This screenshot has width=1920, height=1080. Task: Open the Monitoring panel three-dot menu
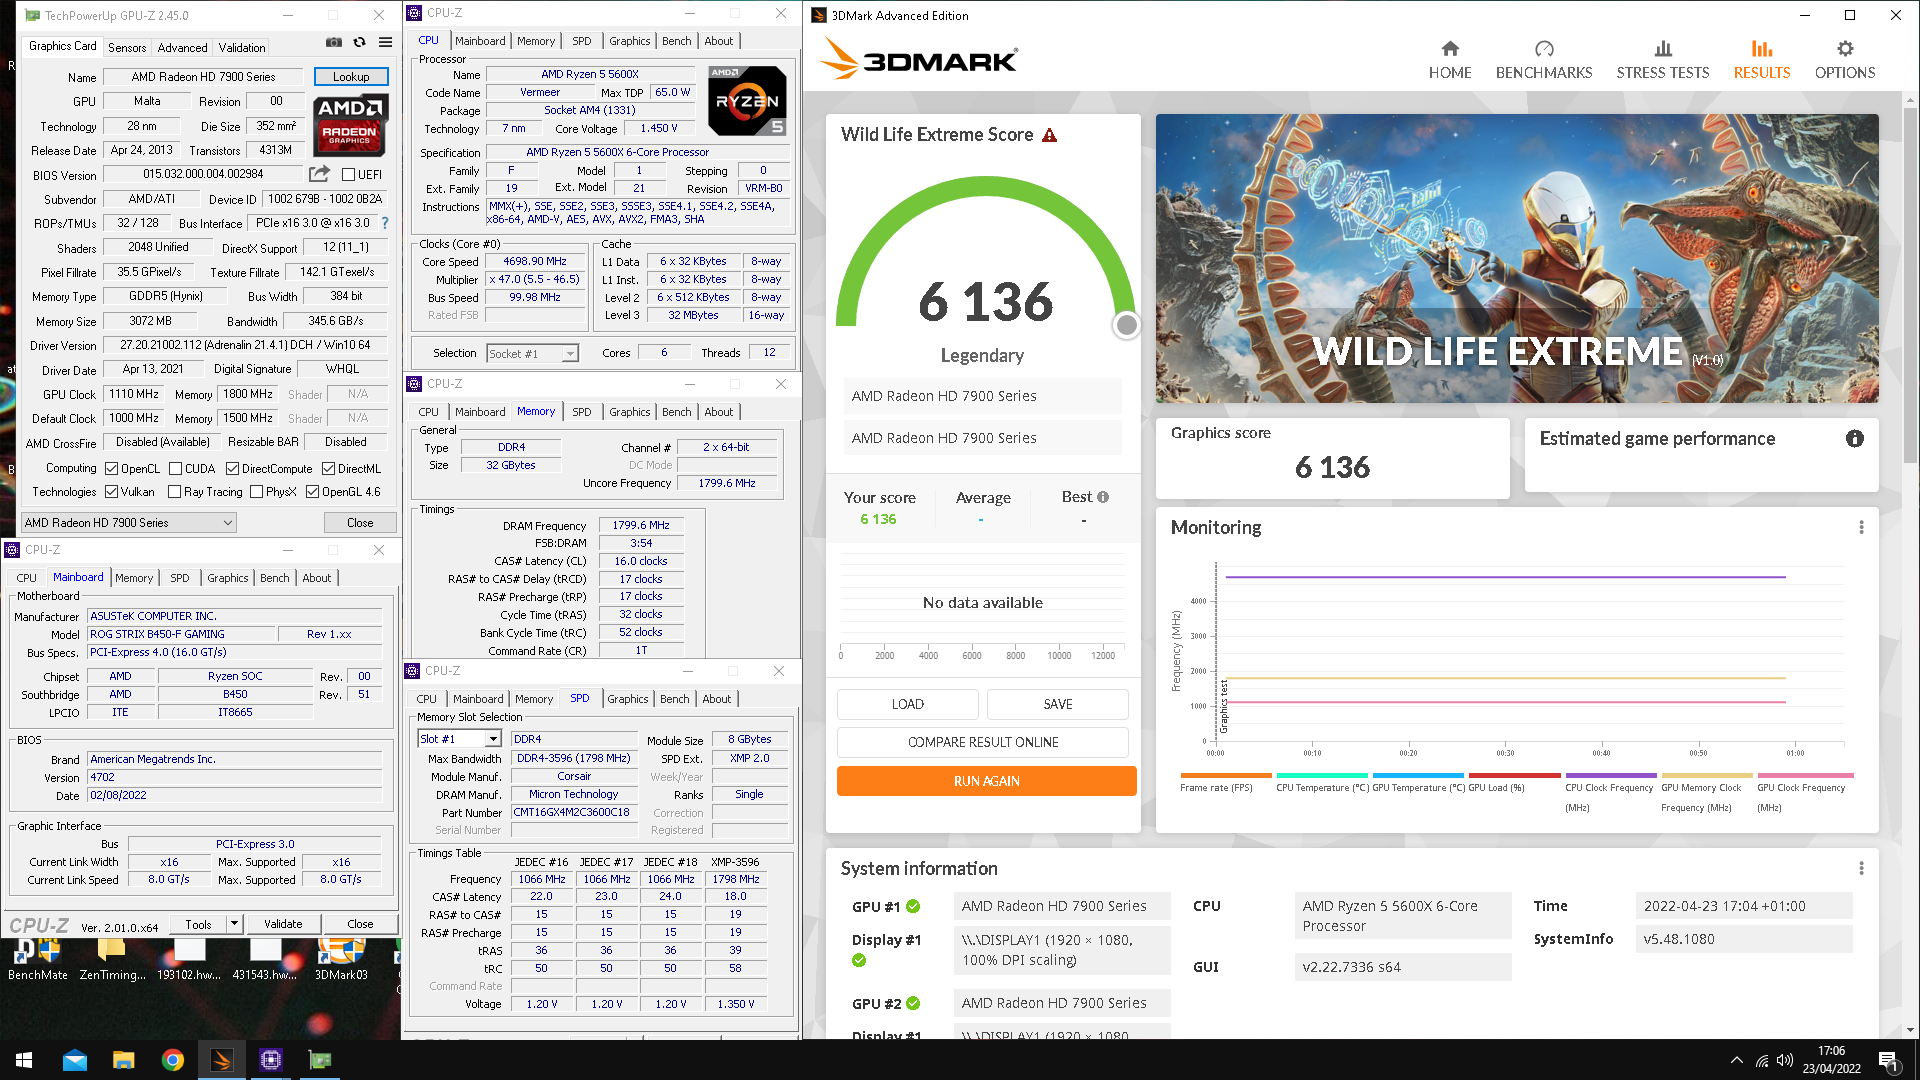coord(1861,527)
